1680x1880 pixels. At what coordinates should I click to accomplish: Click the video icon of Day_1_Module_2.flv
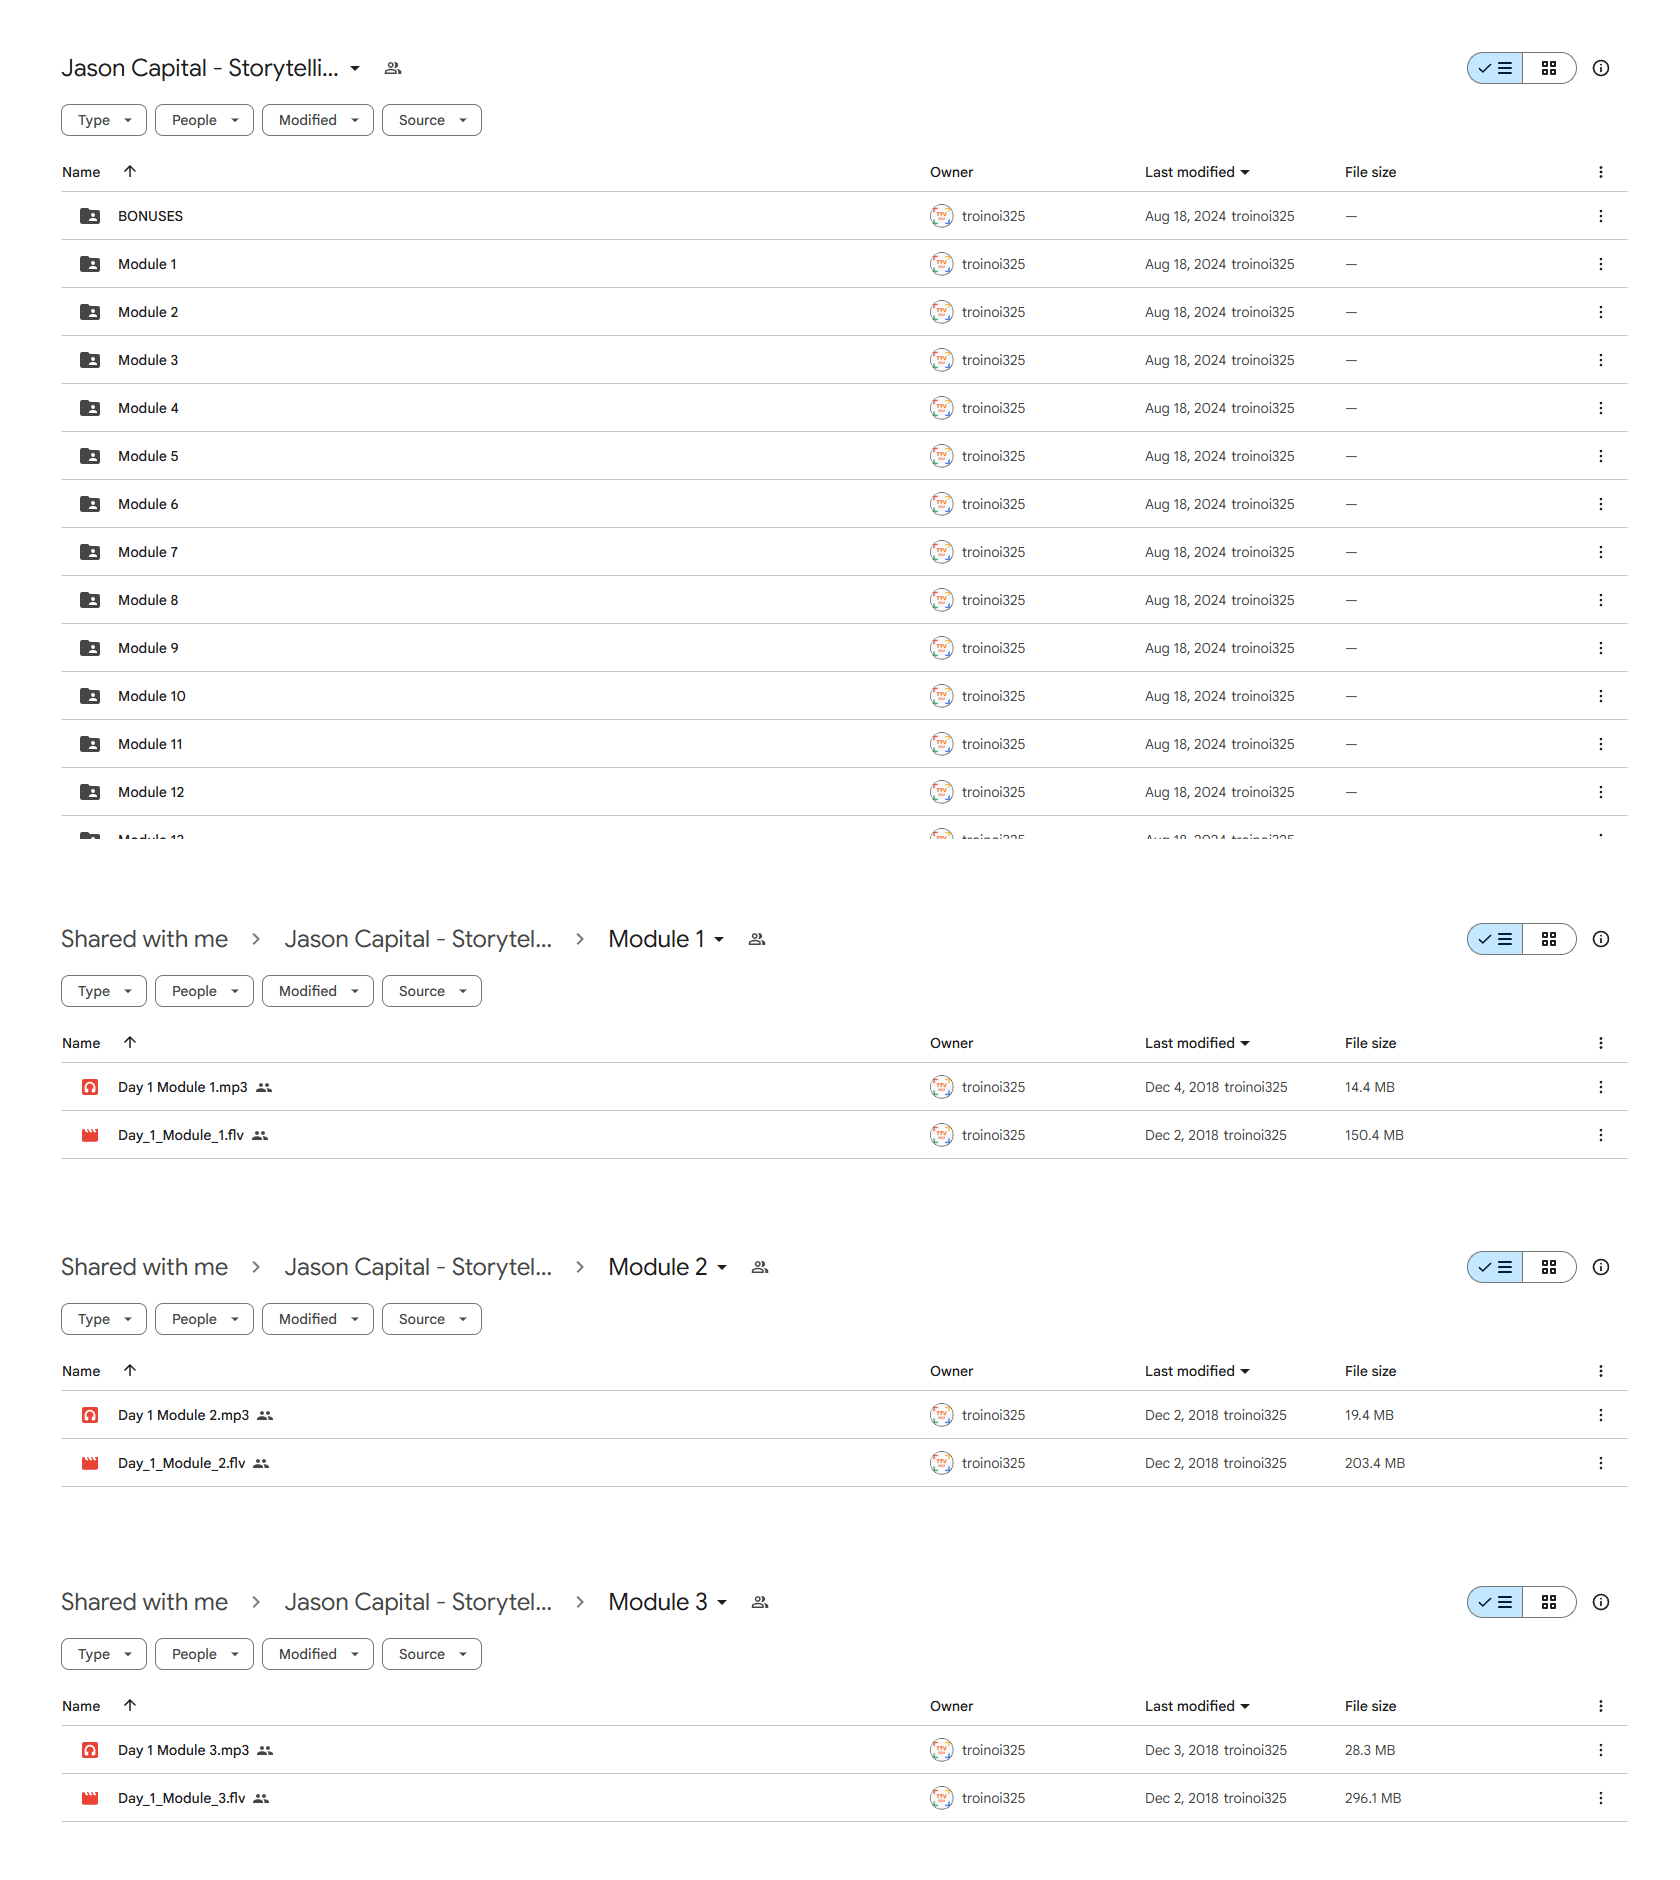tap(90, 1463)
